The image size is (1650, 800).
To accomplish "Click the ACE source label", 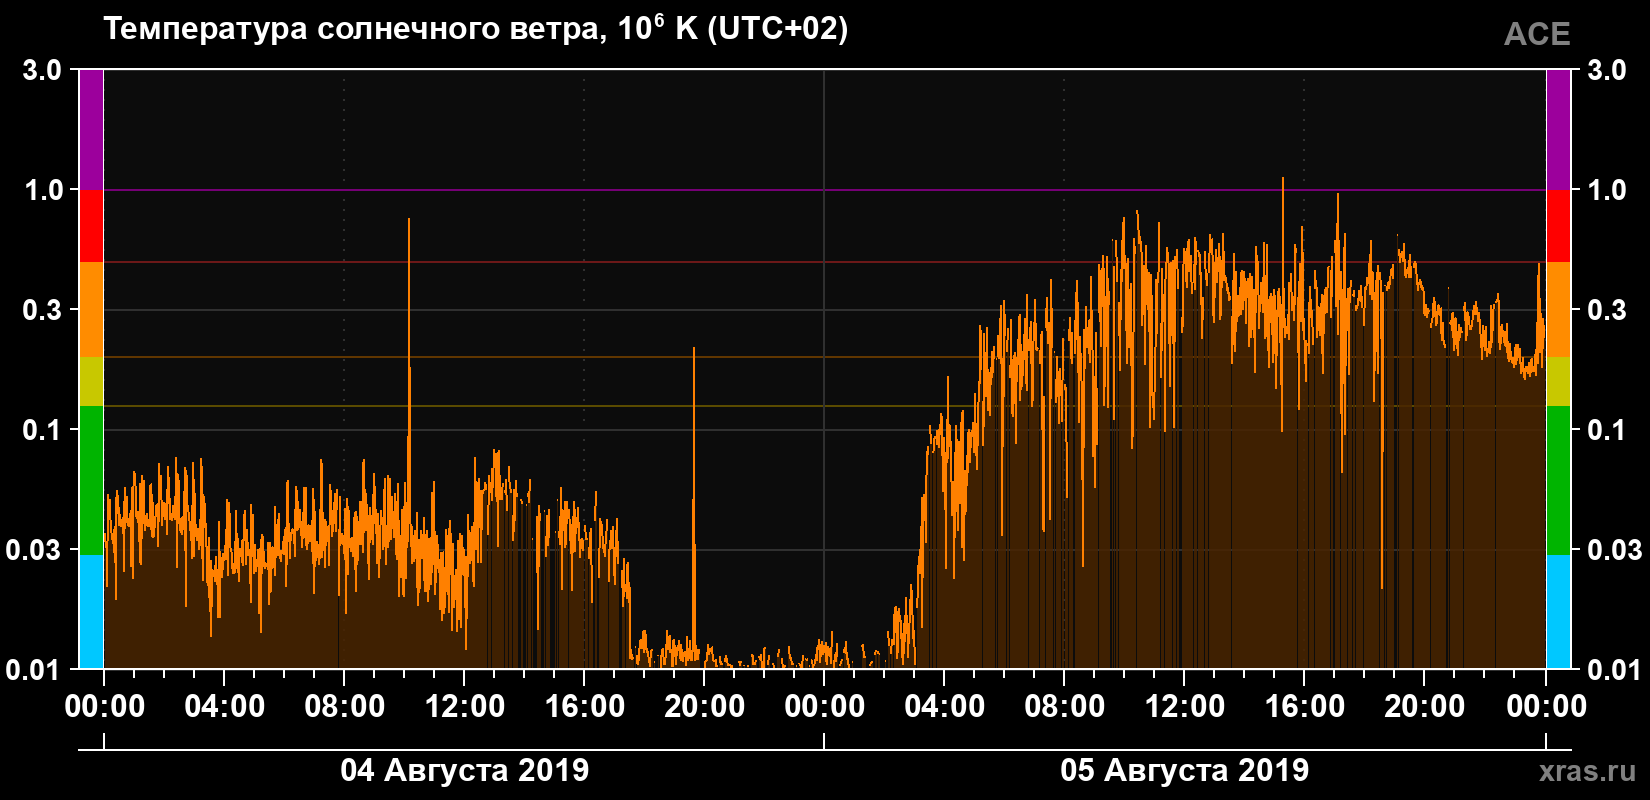I will point(1537,34).
